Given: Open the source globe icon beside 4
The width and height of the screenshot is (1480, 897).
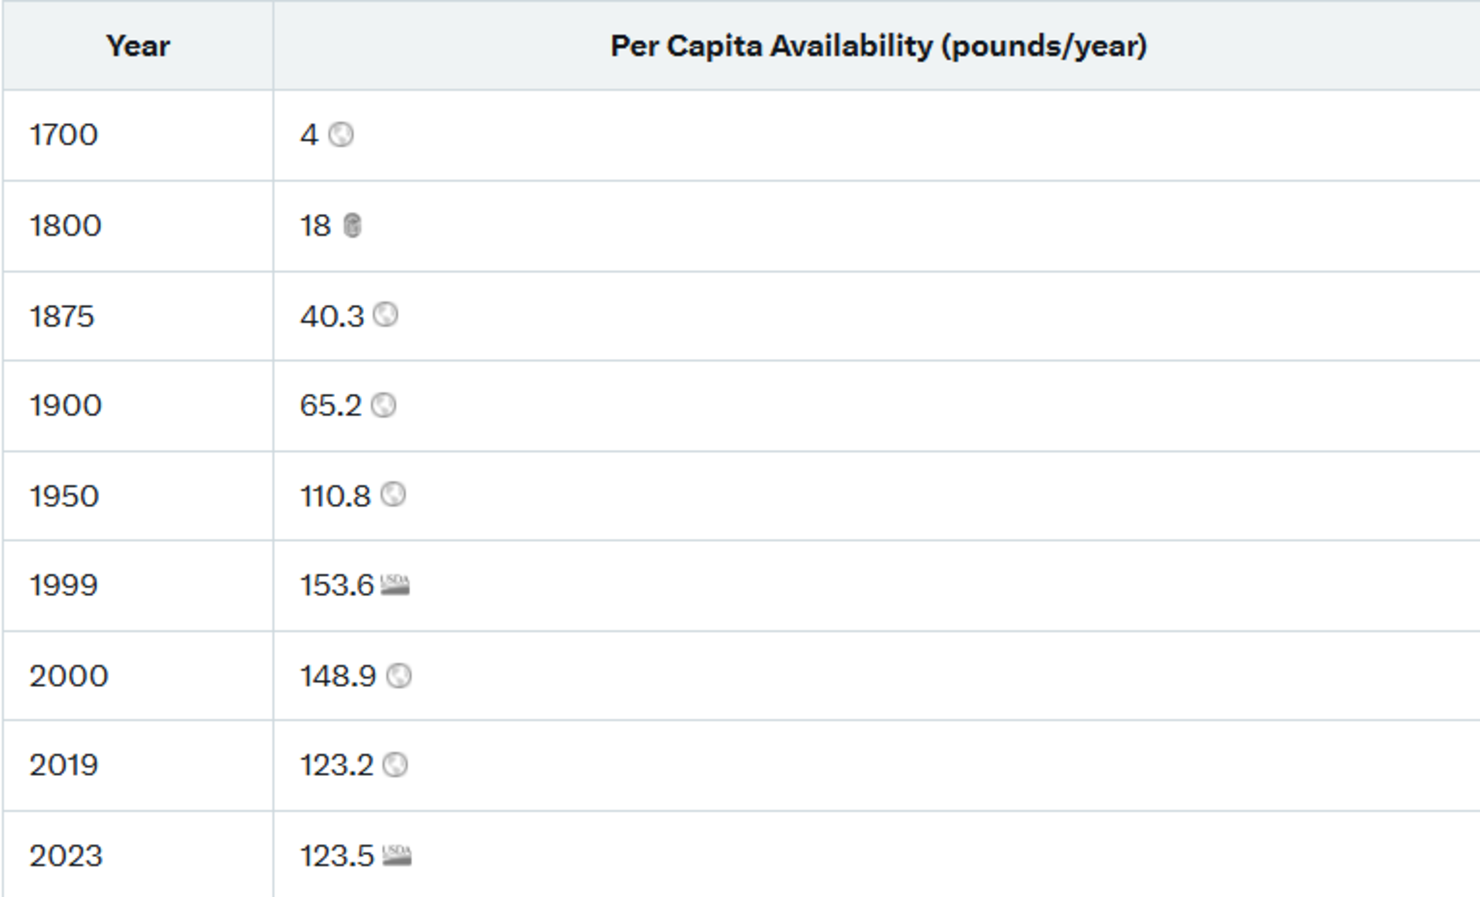Looking at the screenshot, I should pyautogui.click(x=341, y=135).
